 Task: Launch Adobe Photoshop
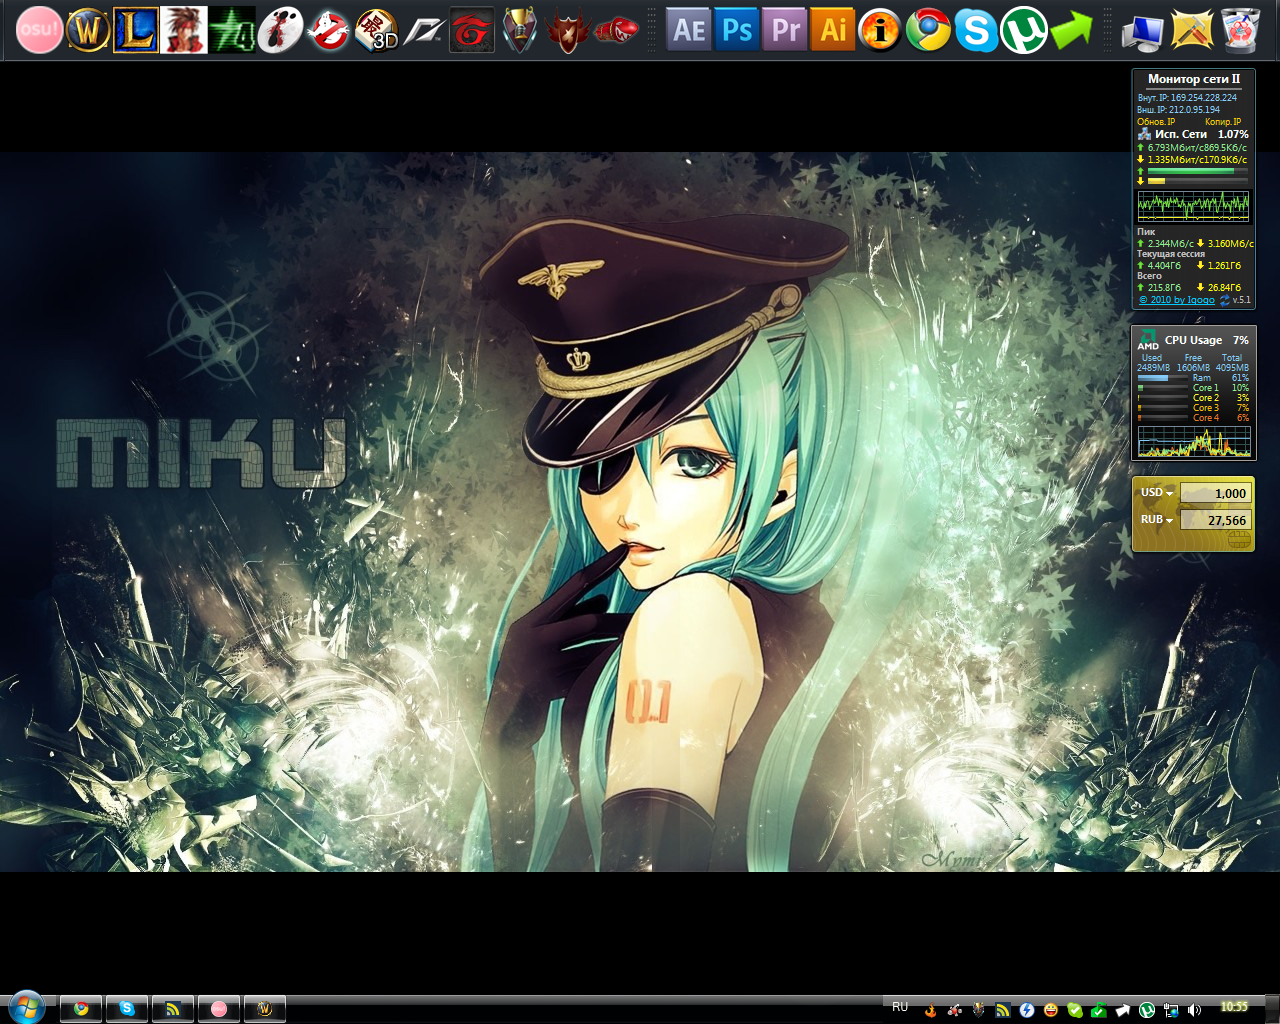[737, 30]
